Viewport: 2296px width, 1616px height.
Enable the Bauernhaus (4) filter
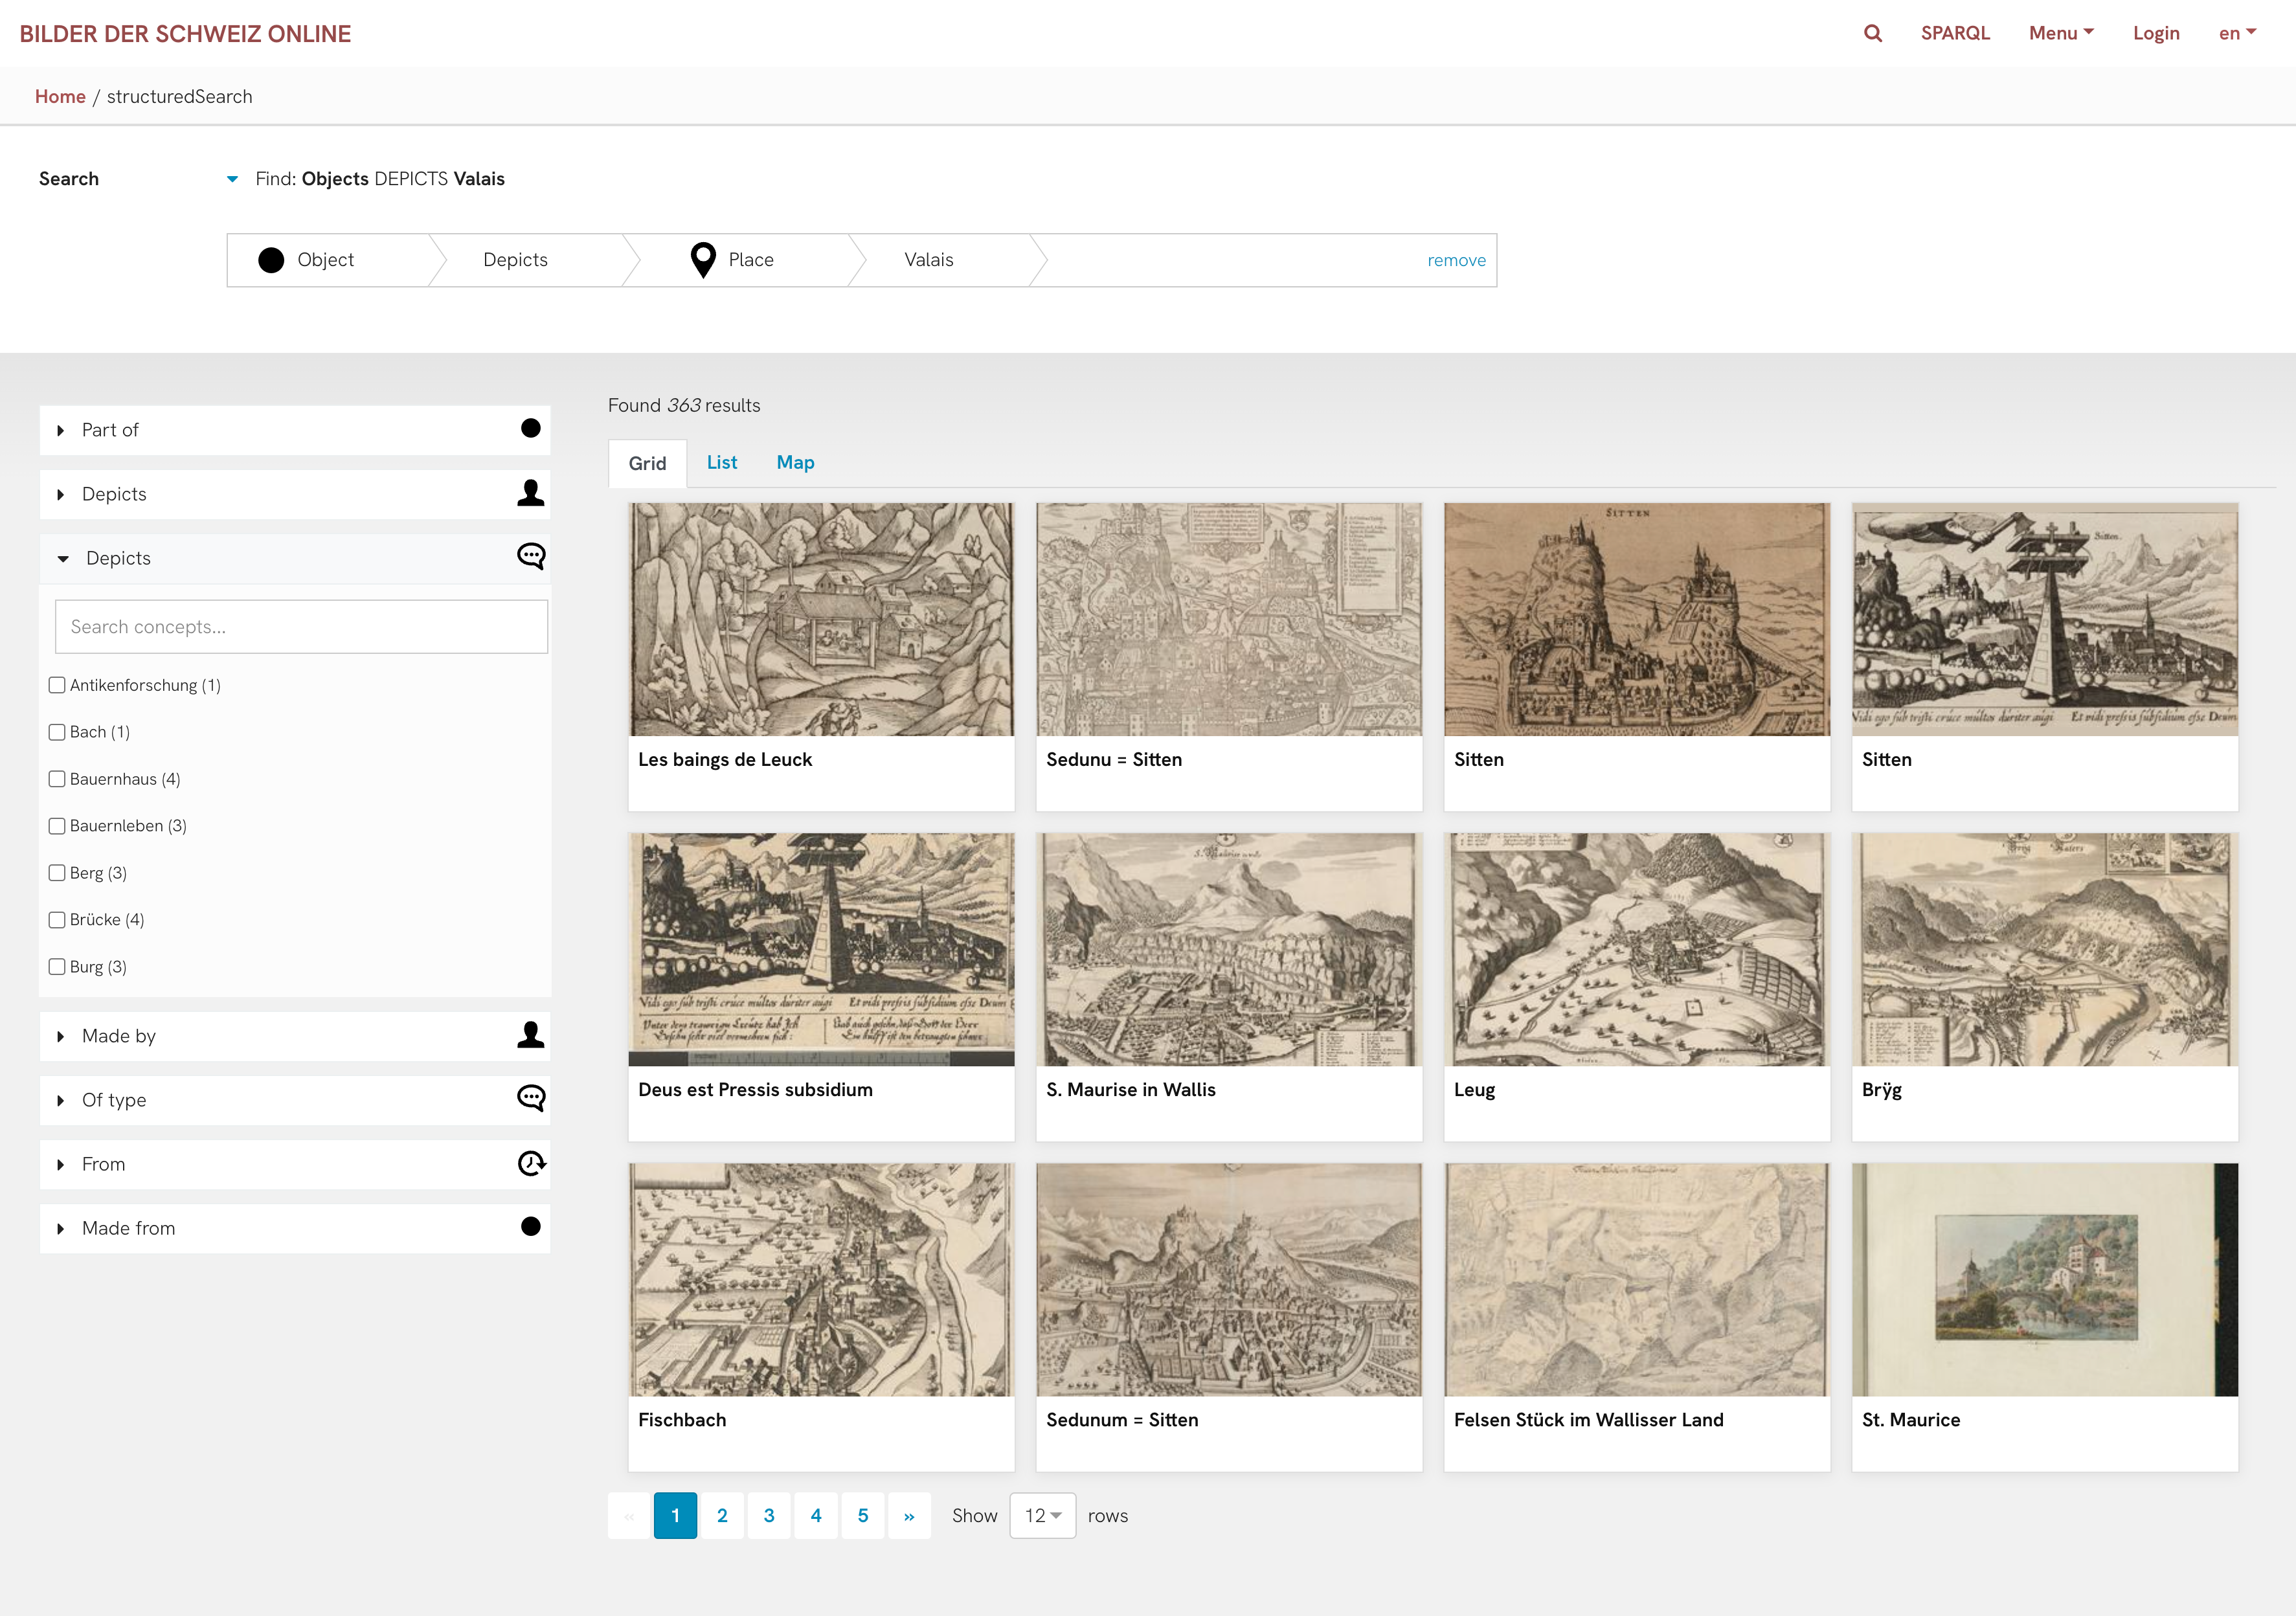(57, 779)
